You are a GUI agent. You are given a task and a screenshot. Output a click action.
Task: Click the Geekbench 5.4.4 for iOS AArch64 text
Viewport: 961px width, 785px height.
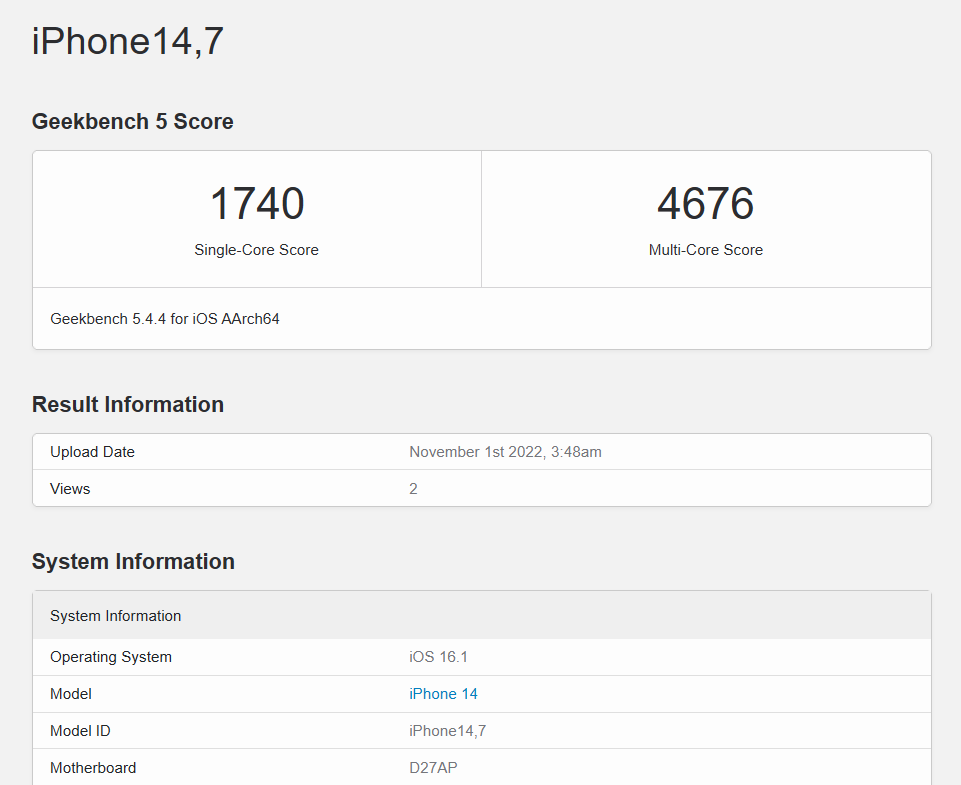coord(165,319)
